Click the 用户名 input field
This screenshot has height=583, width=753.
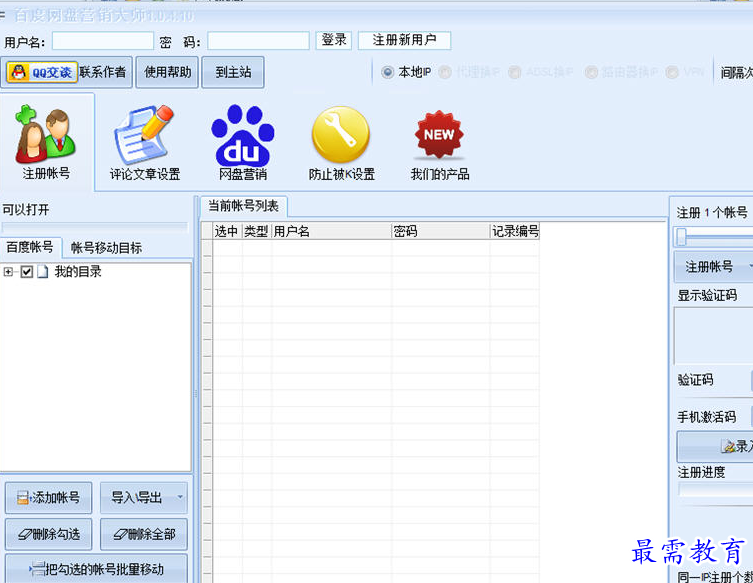[103, 41]
